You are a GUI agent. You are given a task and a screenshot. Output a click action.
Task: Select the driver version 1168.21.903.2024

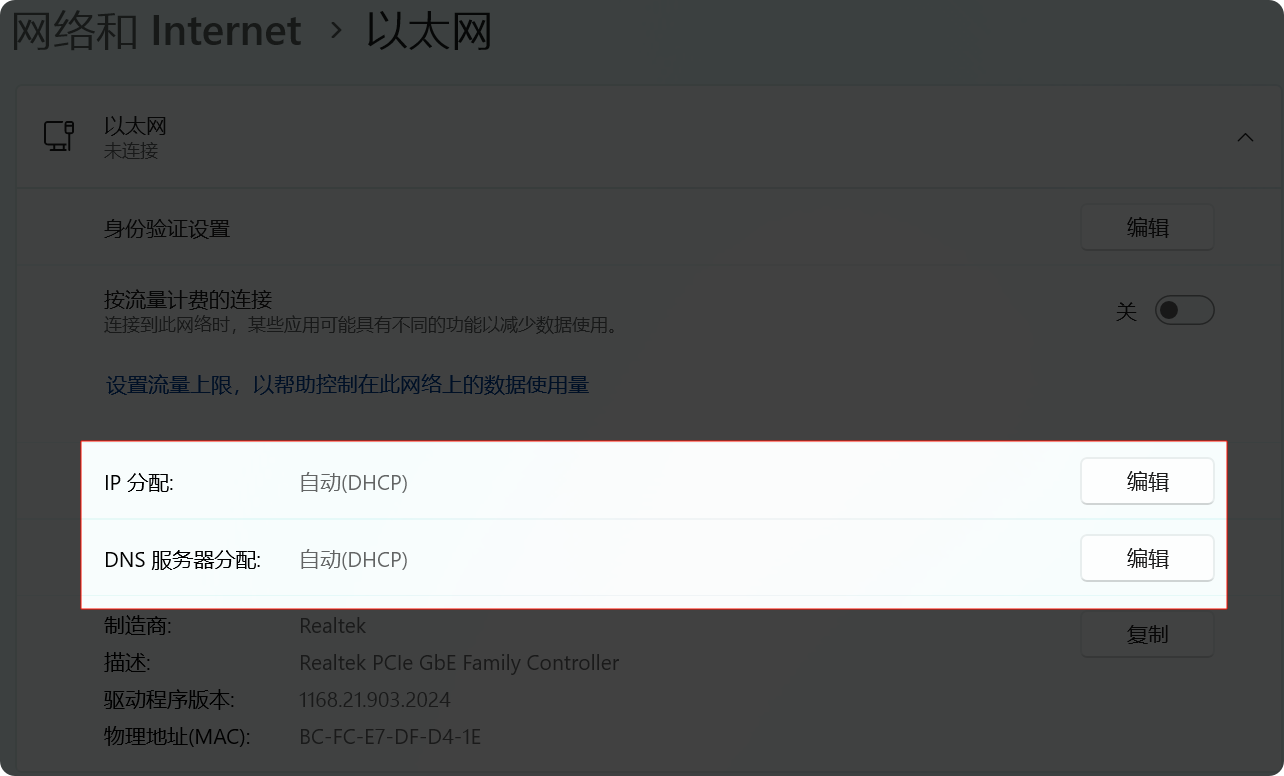375,700
